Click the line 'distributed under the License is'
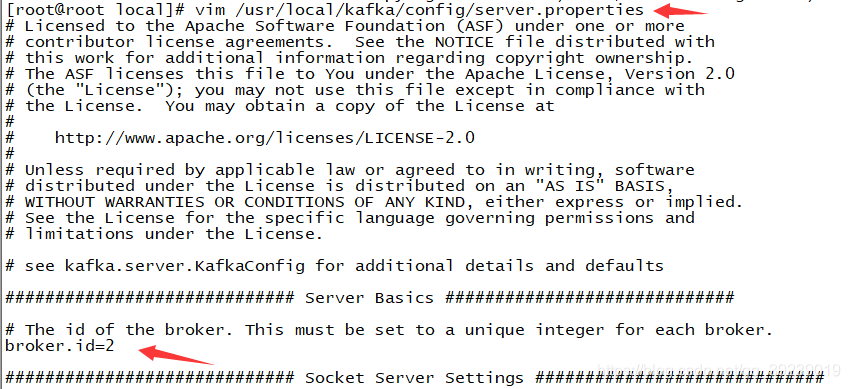Image resolution: width=850 pixels, height=389 pixels. pos(339,186)
